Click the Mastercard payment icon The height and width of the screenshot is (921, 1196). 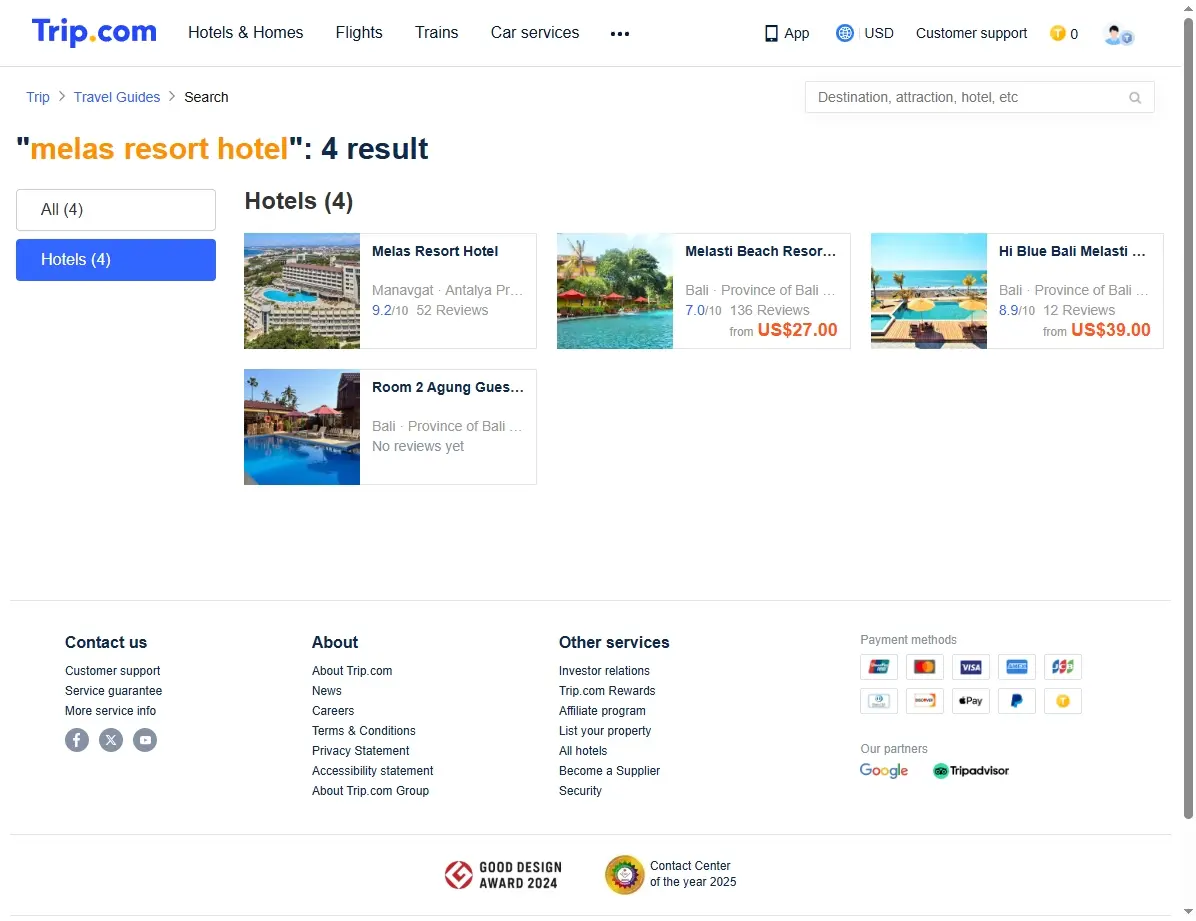click(924, 667)
